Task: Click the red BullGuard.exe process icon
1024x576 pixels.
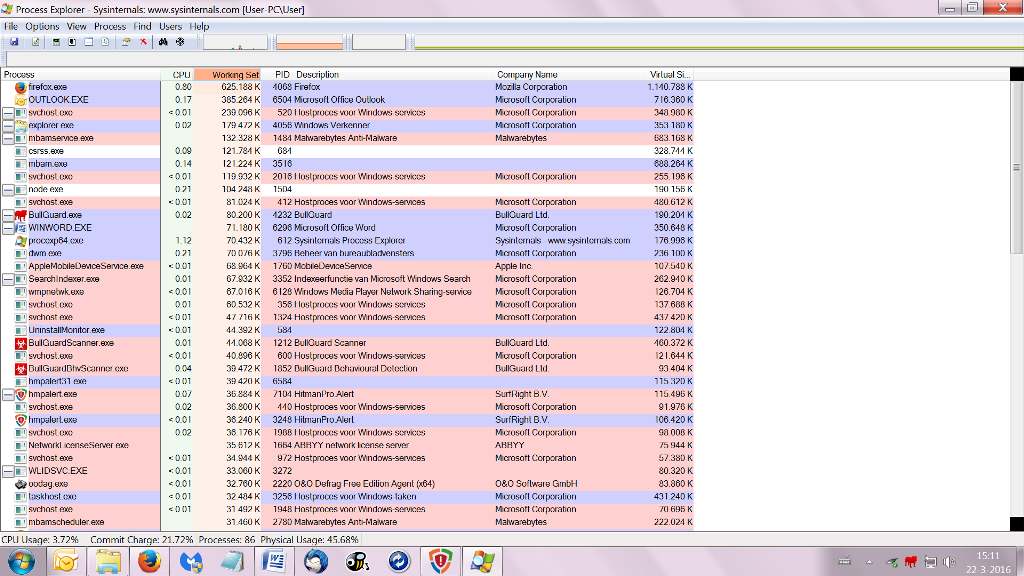Action: click(x=20, y=215)
